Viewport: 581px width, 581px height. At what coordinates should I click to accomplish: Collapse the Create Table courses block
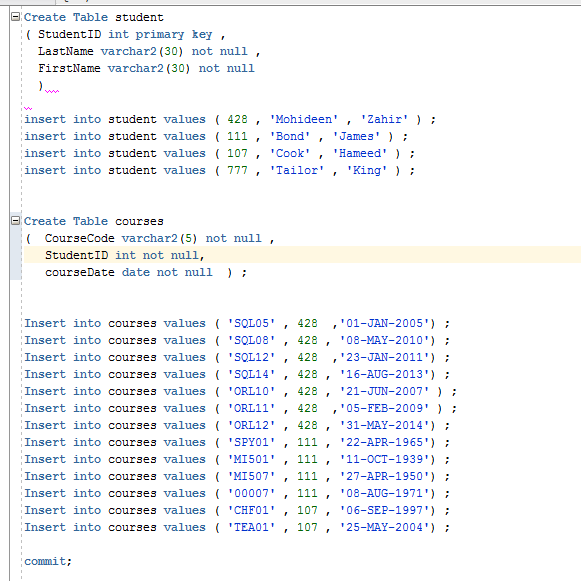[16, 221]
